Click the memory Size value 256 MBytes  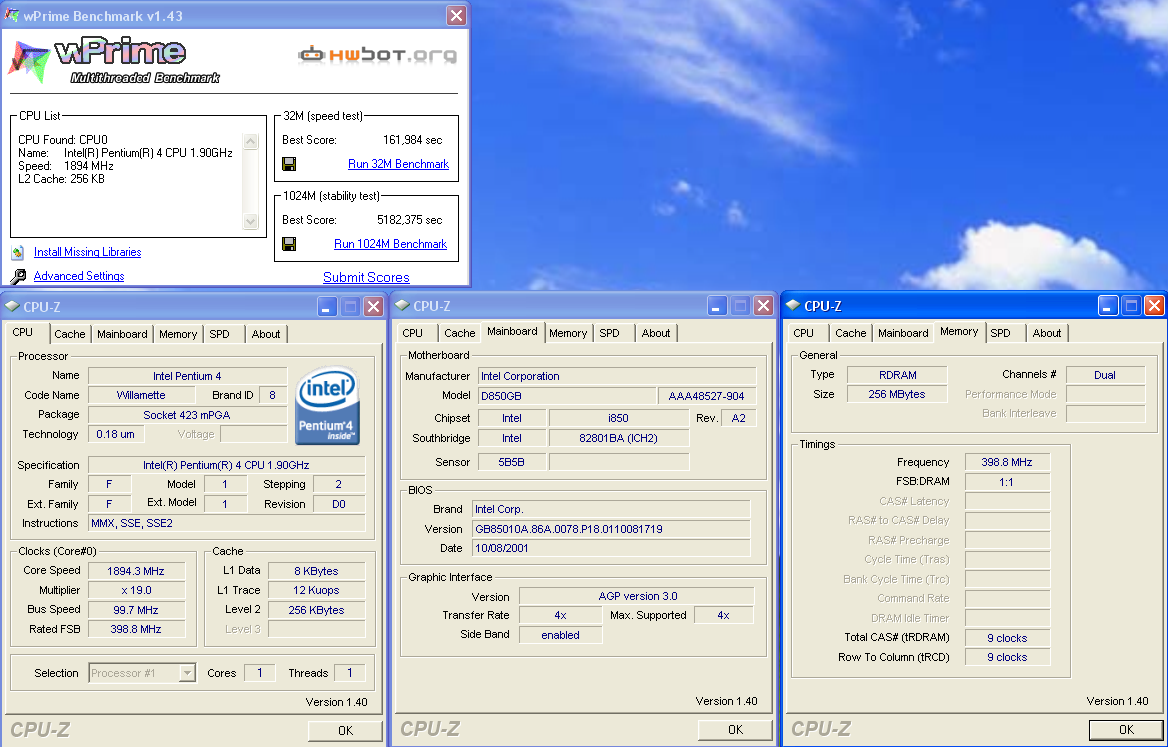pyautogui.click(x=898, y=395)
